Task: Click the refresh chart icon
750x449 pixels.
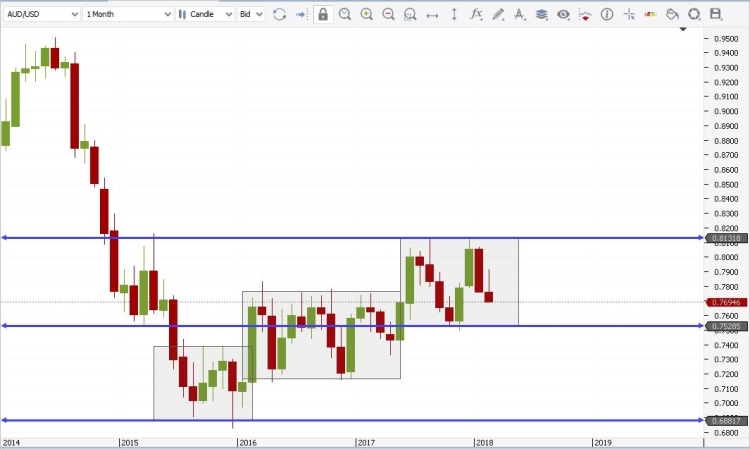Action: coord(279,14)
